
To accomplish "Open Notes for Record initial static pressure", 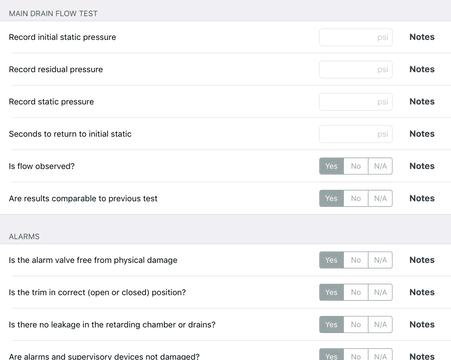I will (422, 37).
